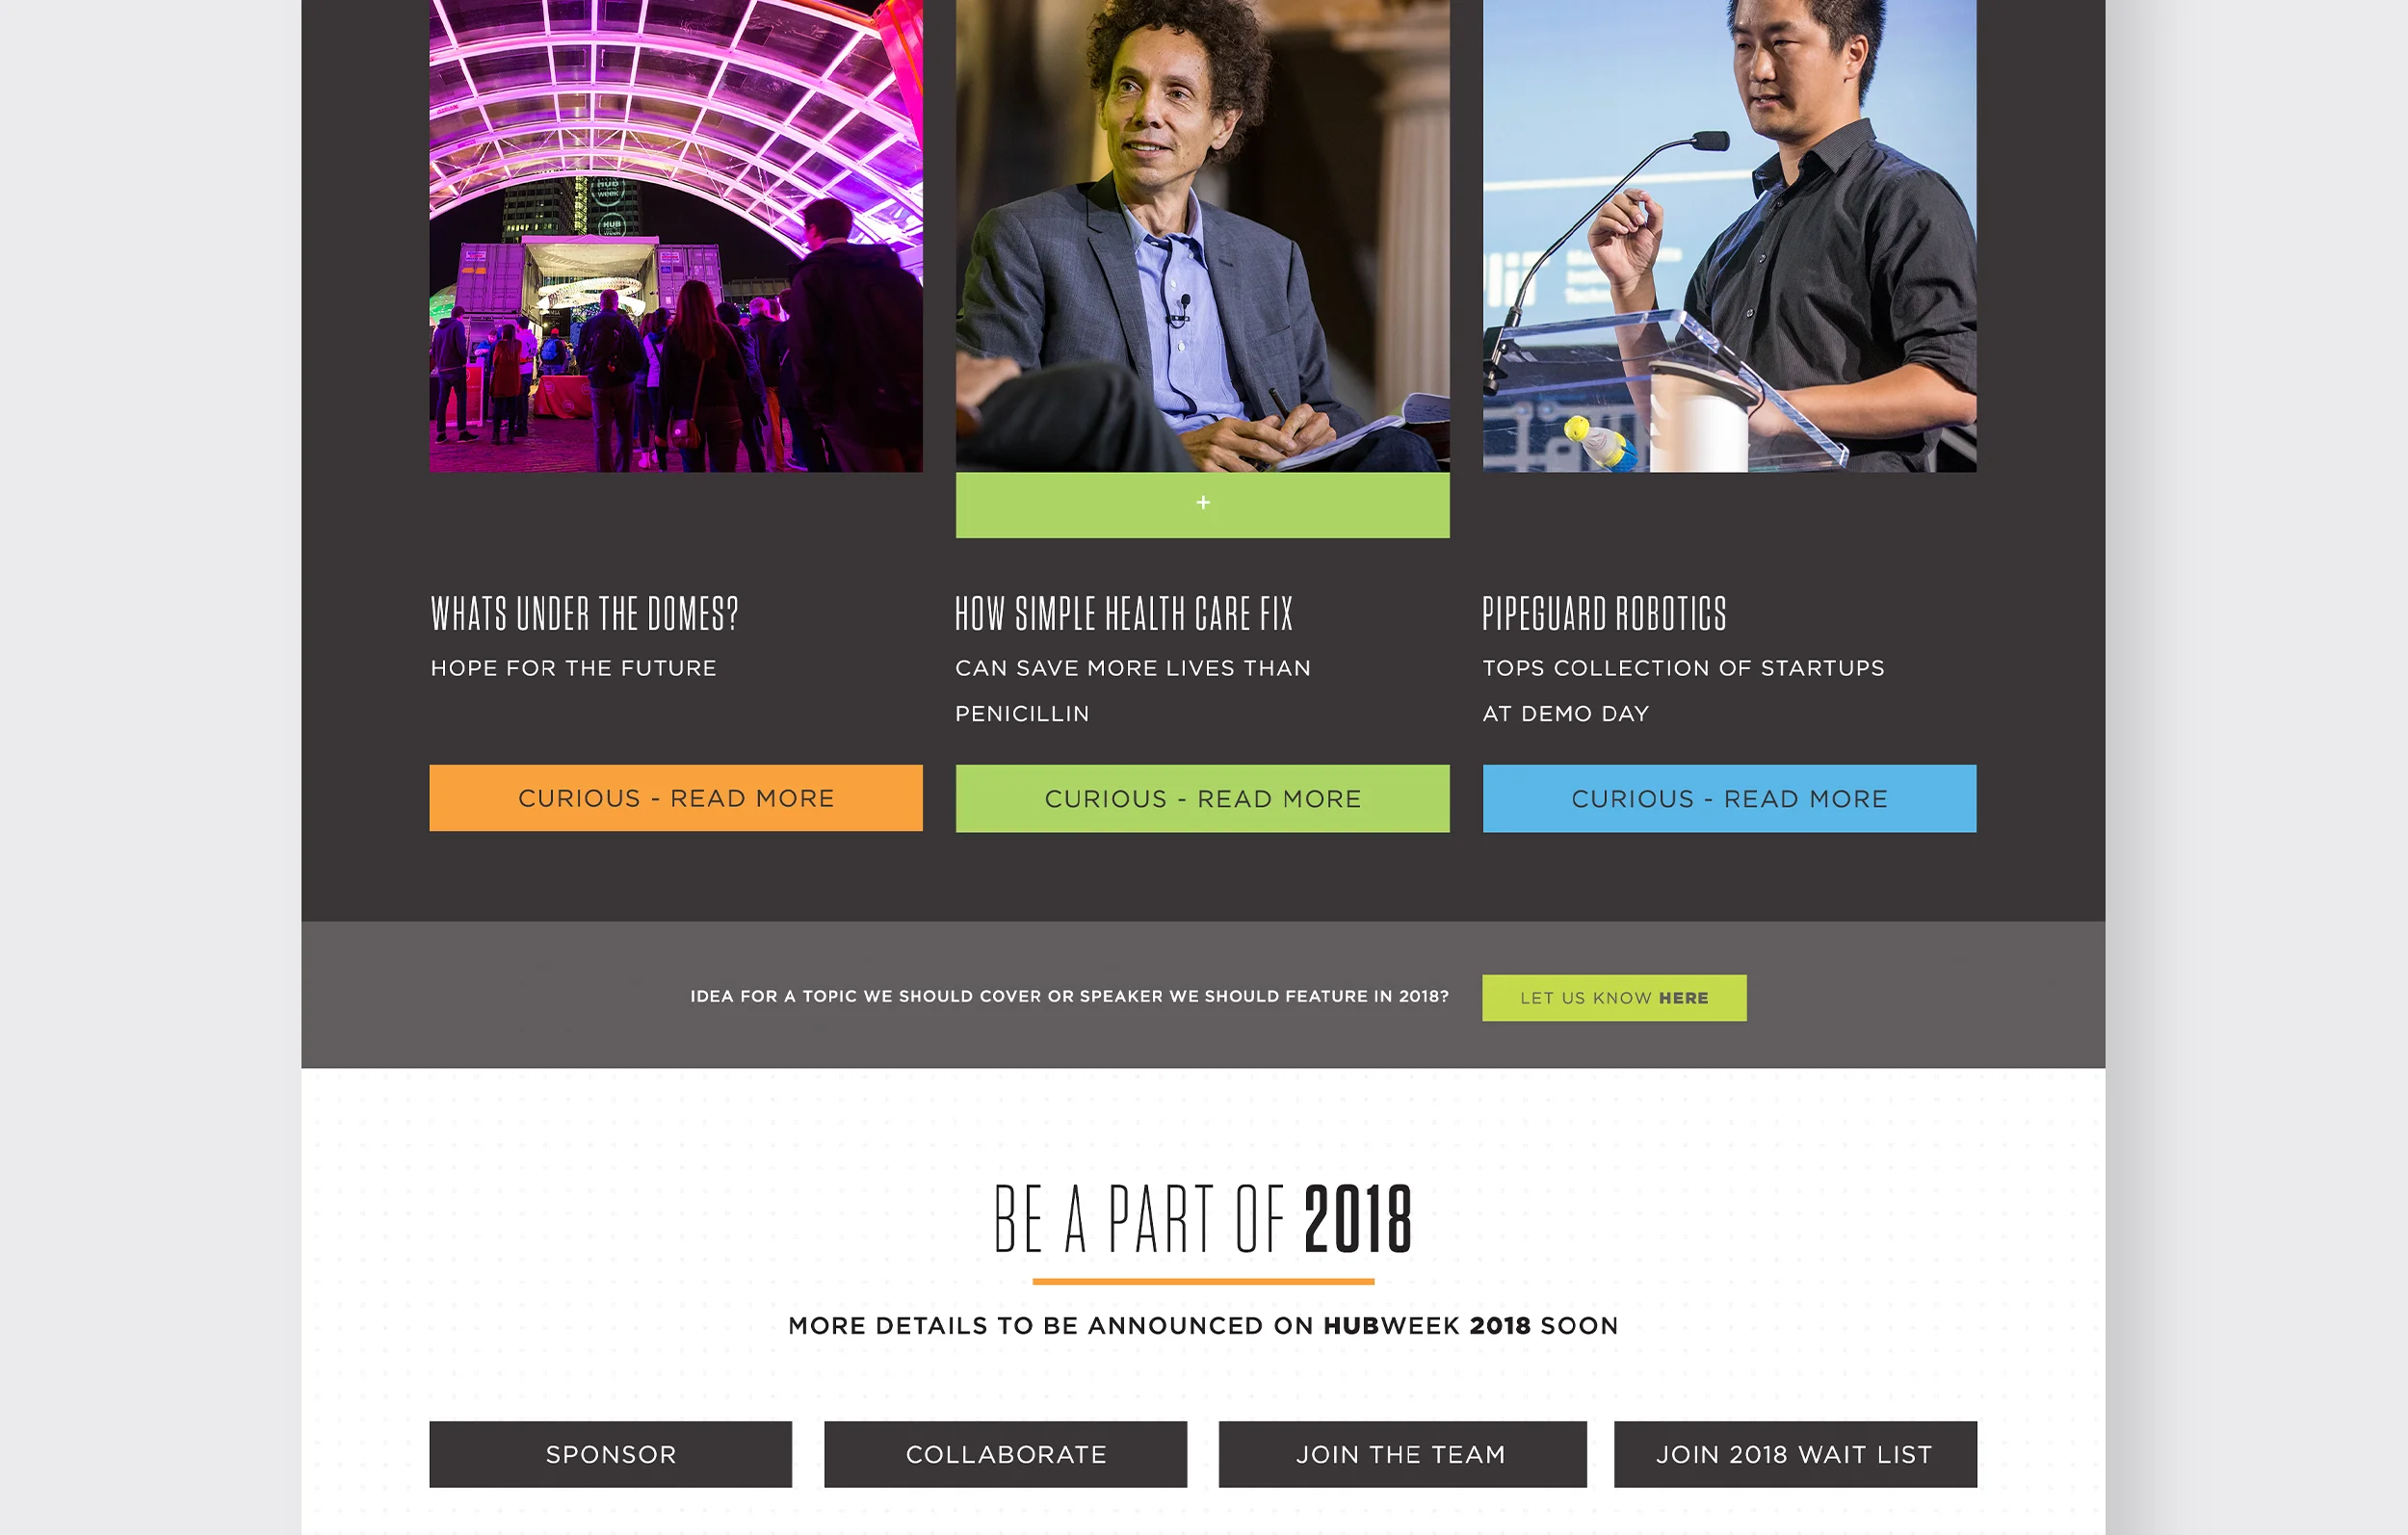This screenshot has width=2408, height=1535.
Task: Select the Sponsor button
Action: pyautogui.click(x=611, y=1454)
